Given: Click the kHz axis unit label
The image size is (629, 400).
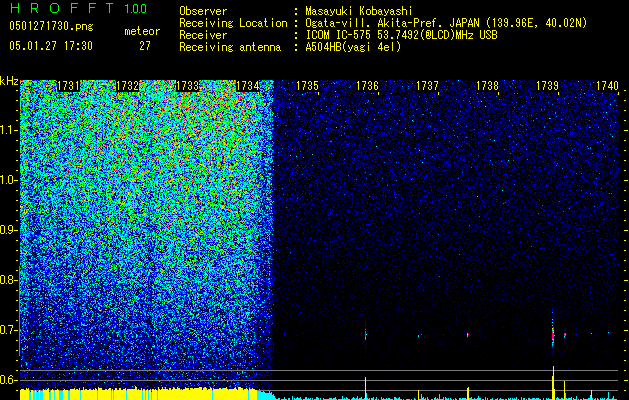Looking at the screenshot, I should (x=9, y=81).
